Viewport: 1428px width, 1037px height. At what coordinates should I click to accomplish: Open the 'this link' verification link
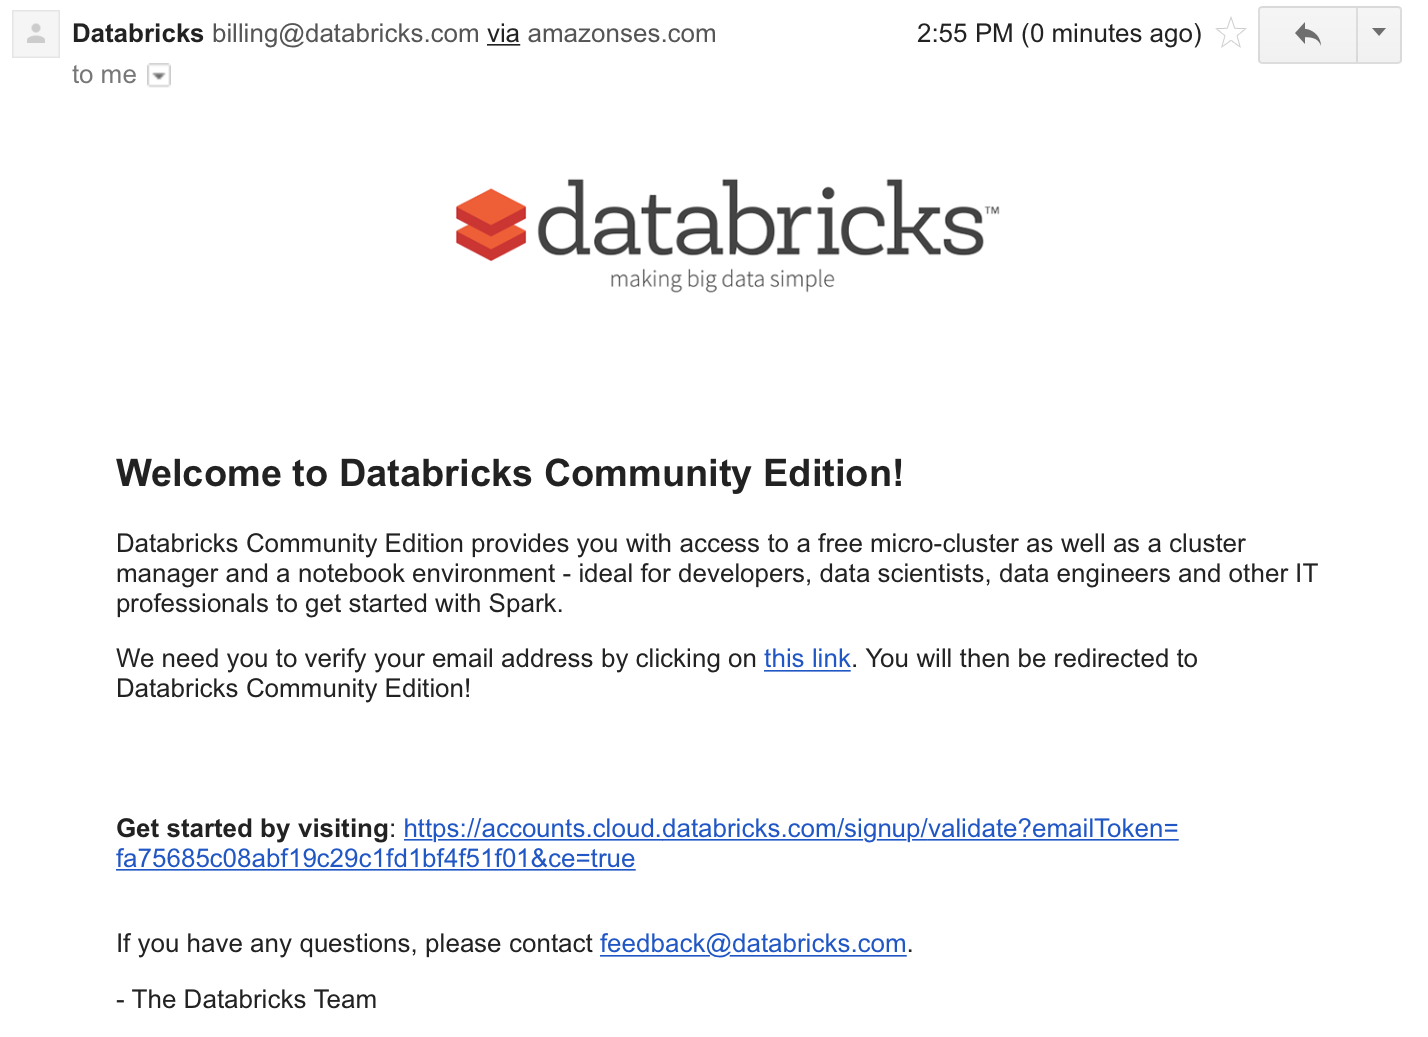[807, 658]
